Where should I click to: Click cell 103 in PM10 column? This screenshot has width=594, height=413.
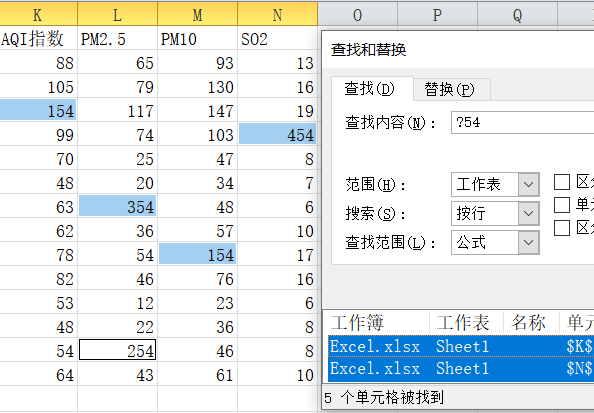(198, 135)
